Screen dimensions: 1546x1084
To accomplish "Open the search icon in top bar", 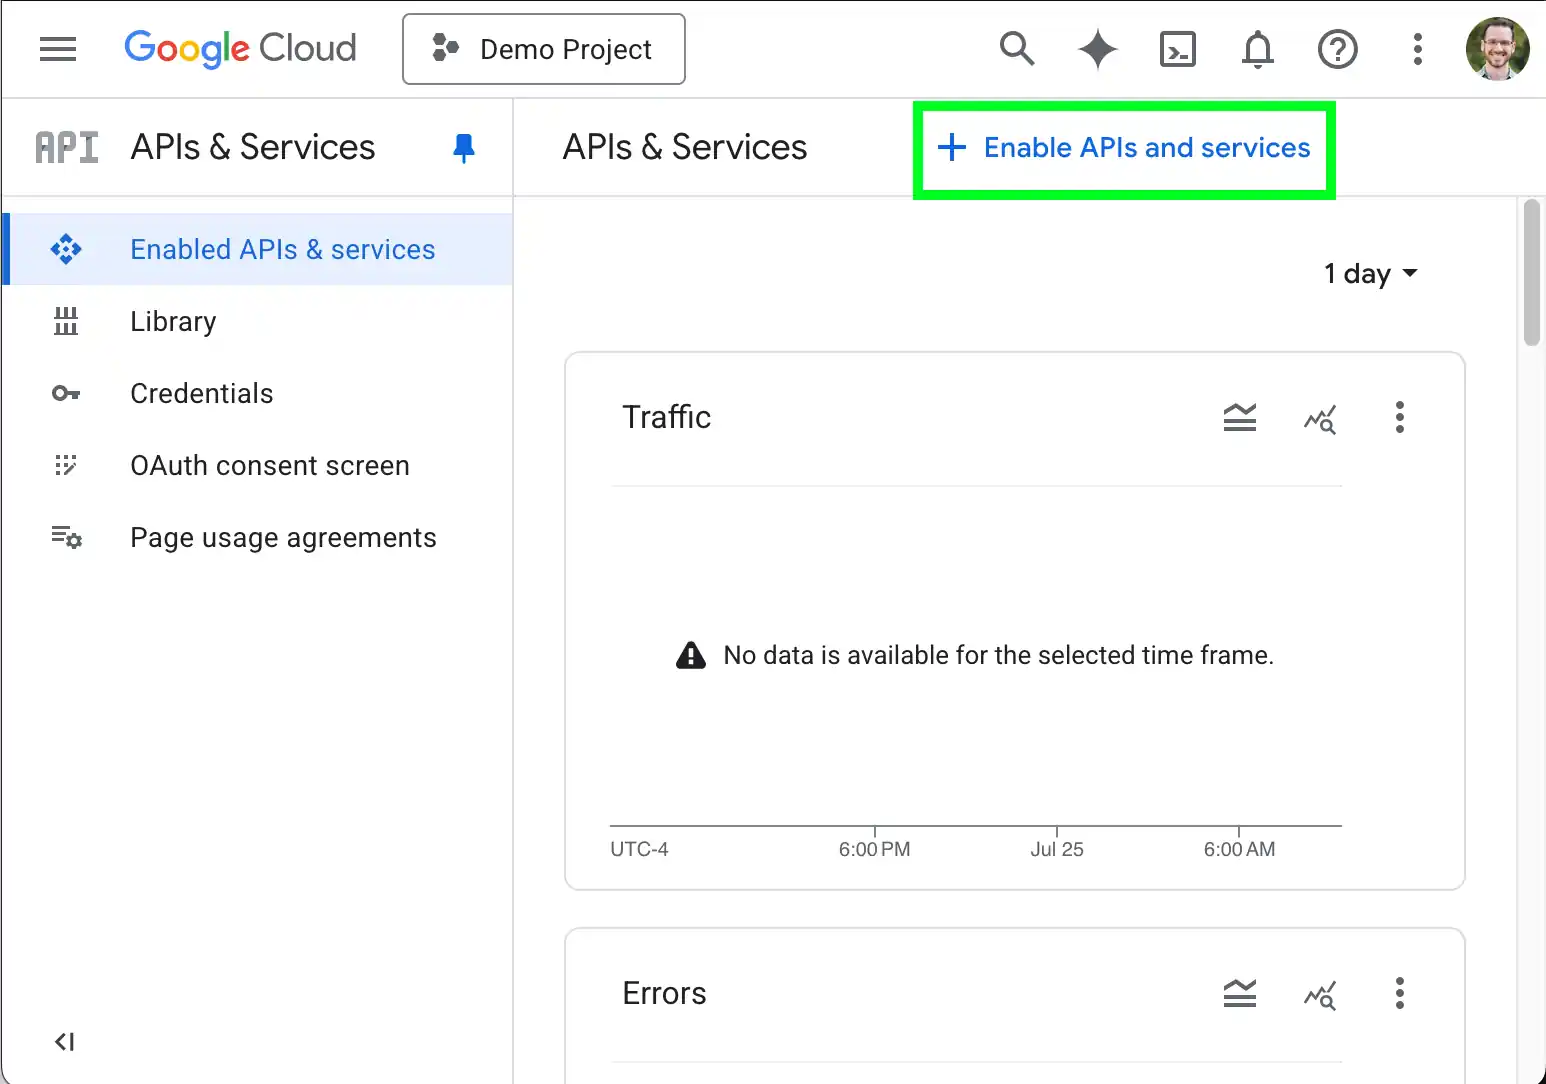I will (x=1017, y=48).
